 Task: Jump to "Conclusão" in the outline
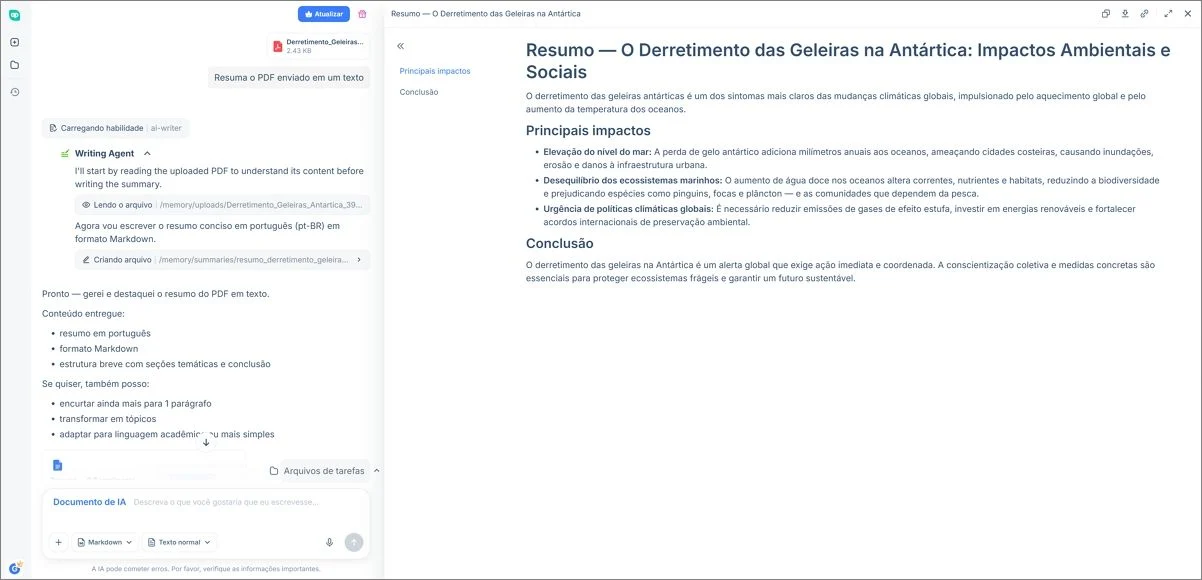pos(419,91)
